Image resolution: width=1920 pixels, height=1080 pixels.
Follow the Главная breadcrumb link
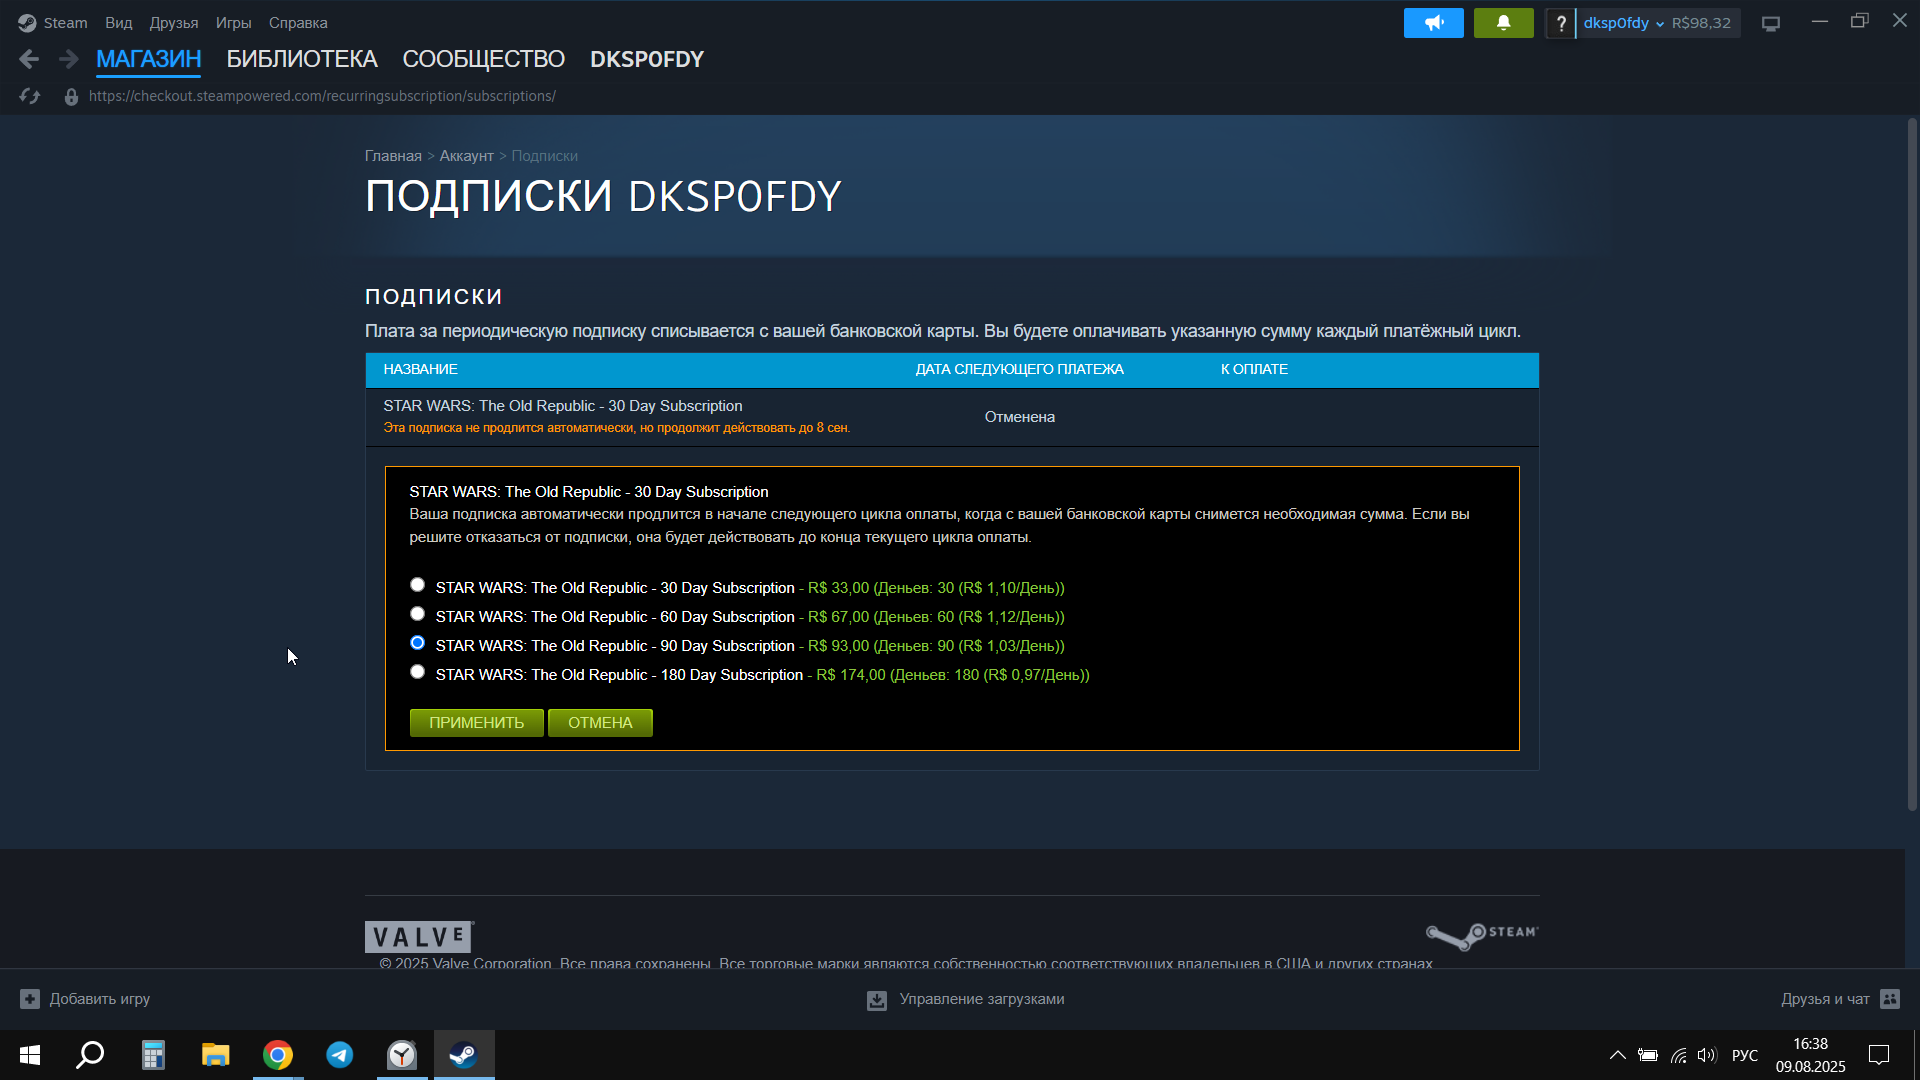click(x=393, y=156)
